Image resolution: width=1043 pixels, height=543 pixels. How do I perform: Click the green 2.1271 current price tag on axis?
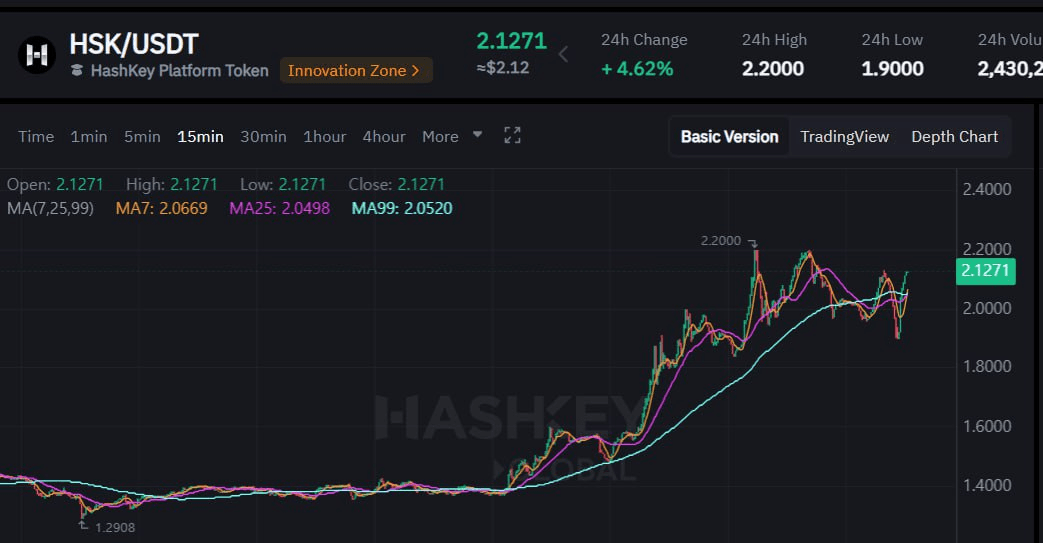coord(986,271)
